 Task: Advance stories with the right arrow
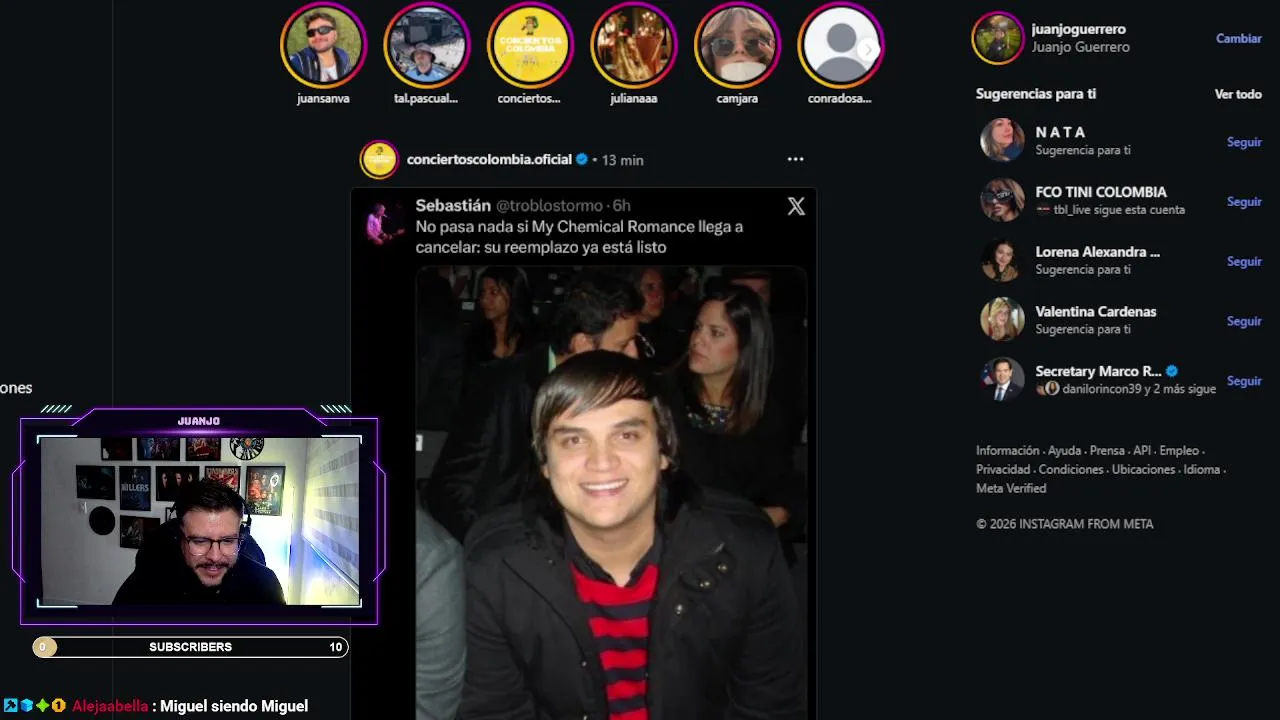click(x=868, y=49)
